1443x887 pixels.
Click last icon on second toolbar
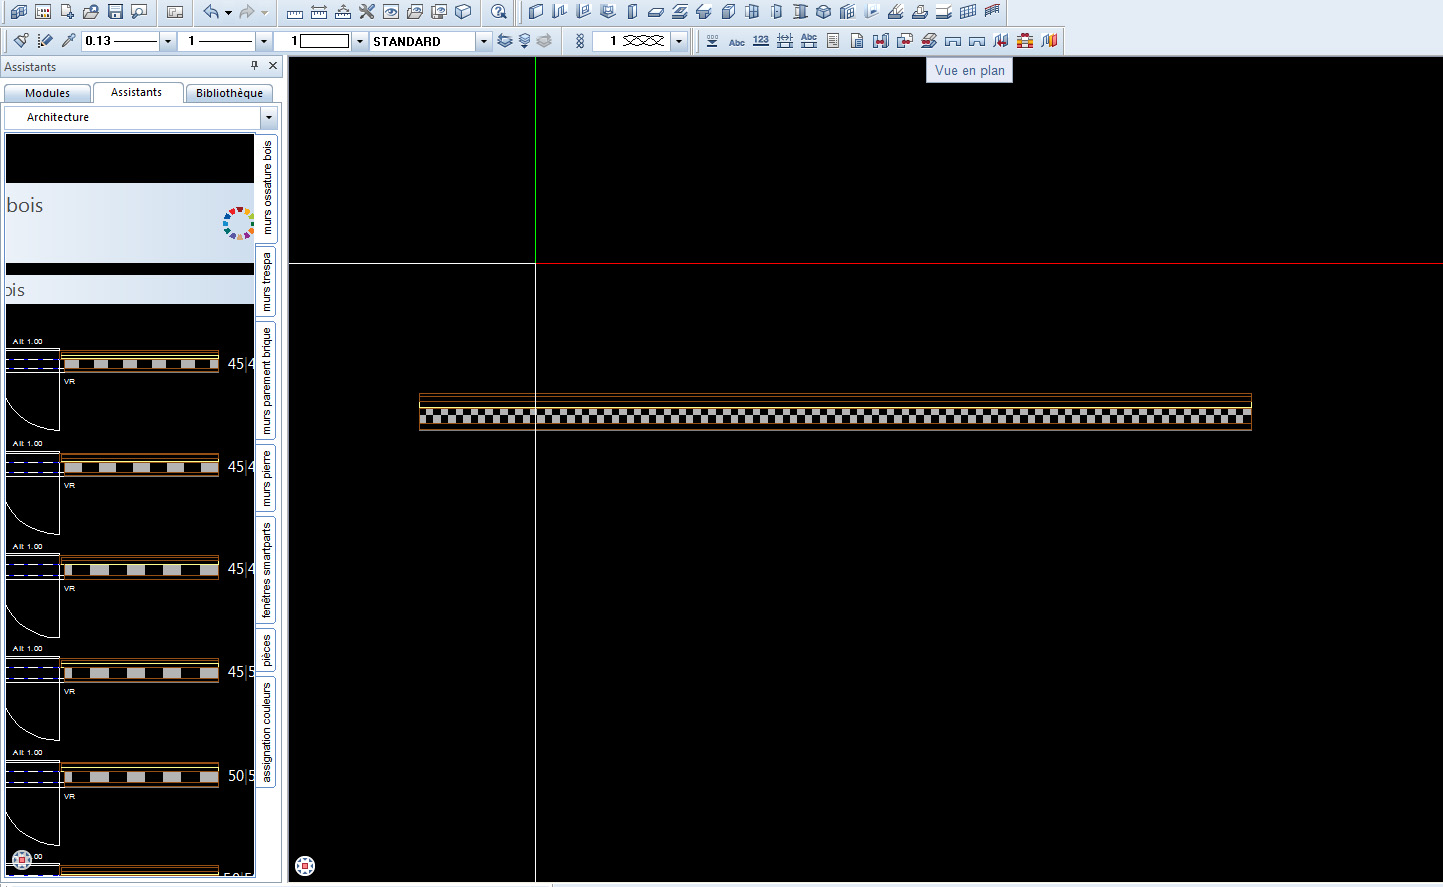[1049, 41]
